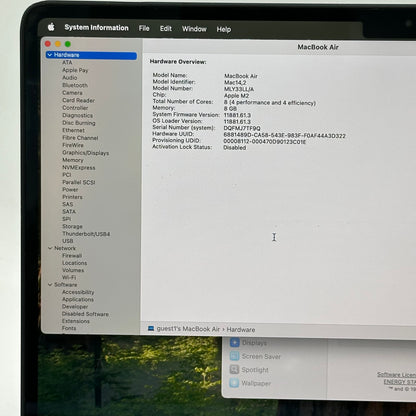Image resolution: width=416 pixels, height=416 pixels.
Task: Select Wi-Fi under Network
Action: tap(69, 277)
